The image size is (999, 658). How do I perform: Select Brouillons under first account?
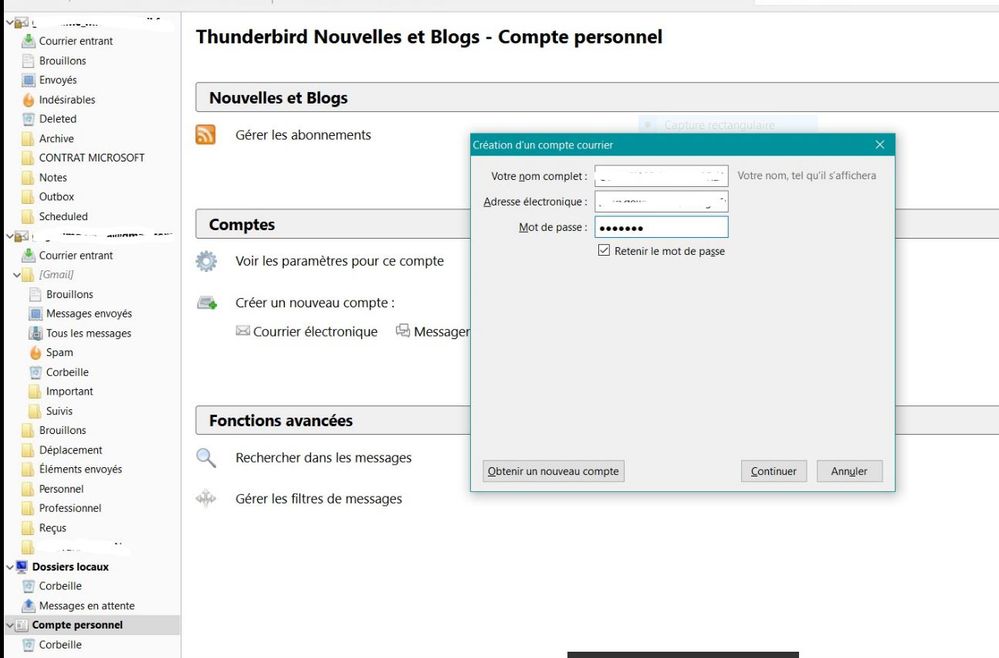coord(62,61)
